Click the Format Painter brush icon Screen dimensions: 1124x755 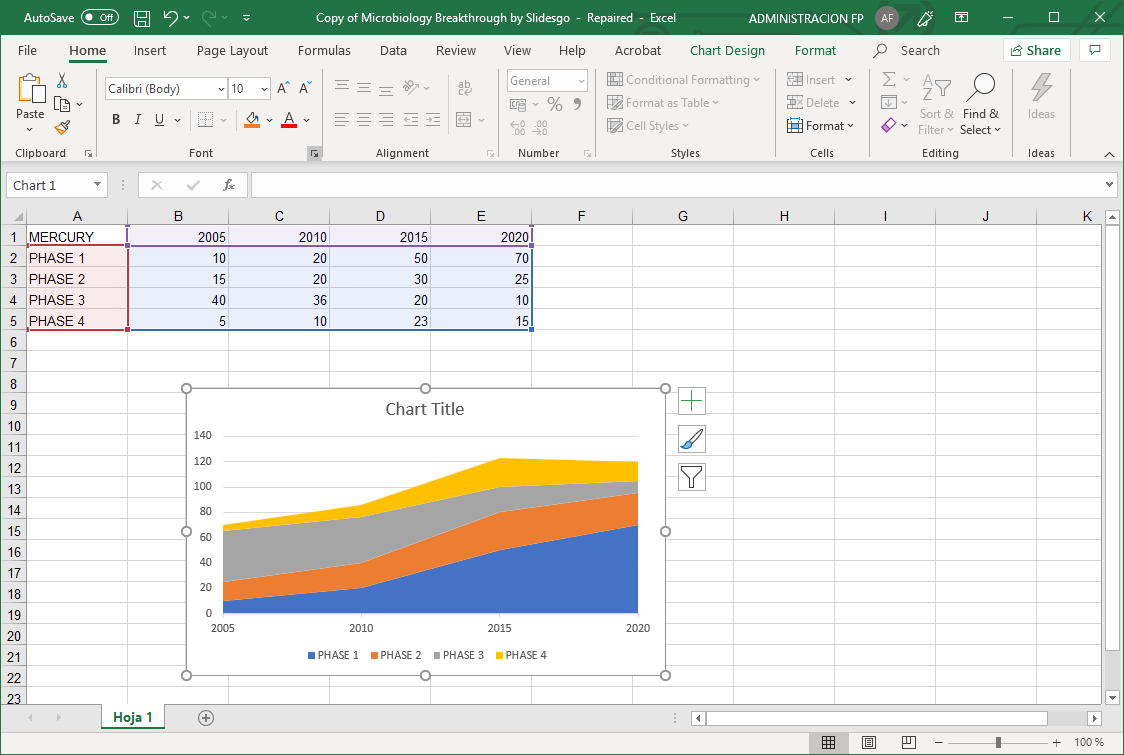(x=62, y=127)
